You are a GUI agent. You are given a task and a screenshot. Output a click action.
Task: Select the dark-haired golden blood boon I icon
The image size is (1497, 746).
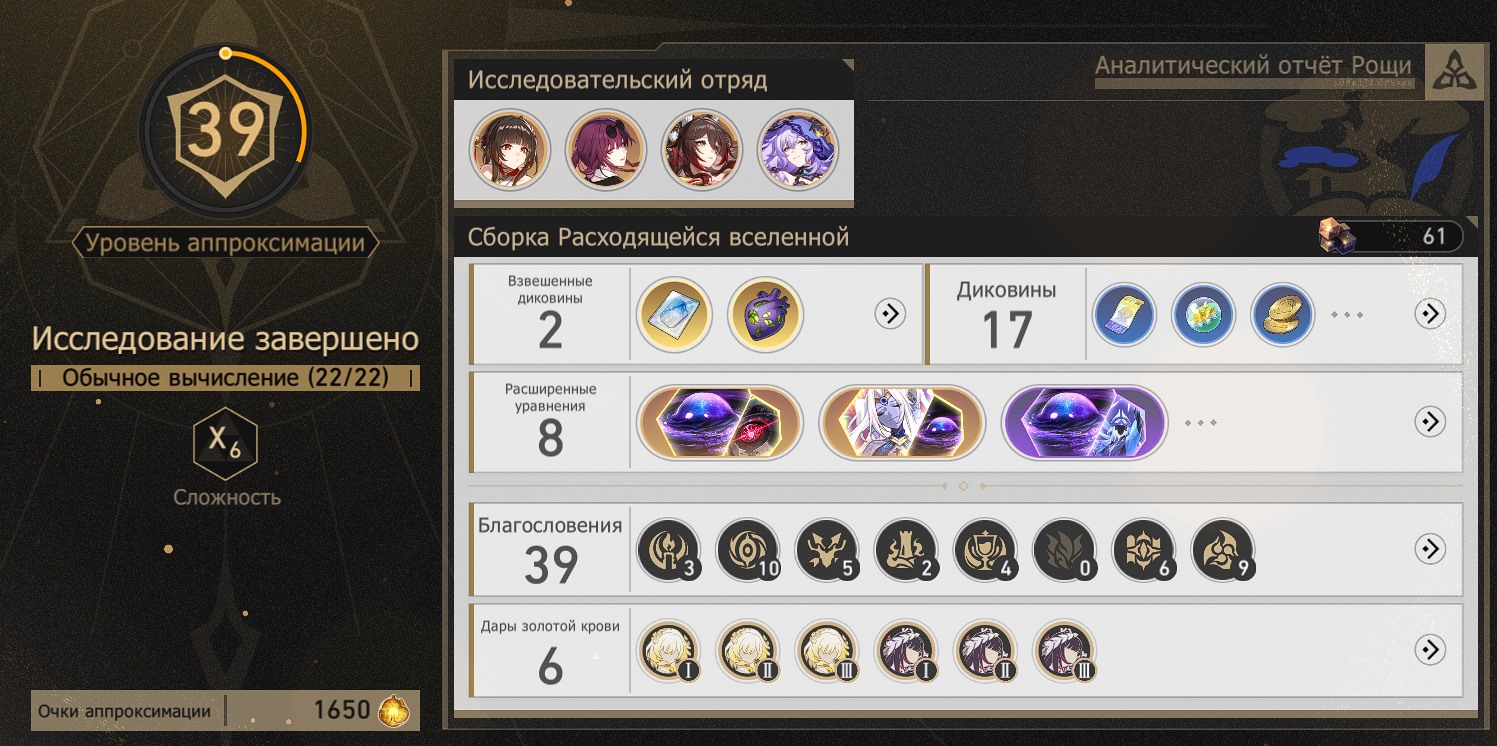coord(906,650)
